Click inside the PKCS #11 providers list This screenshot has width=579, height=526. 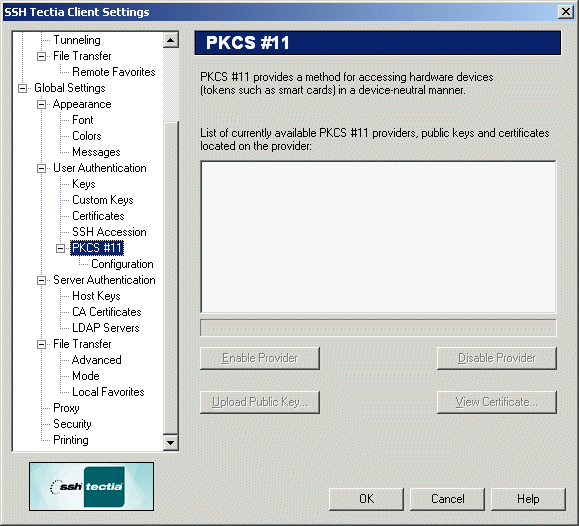point(378,237)
